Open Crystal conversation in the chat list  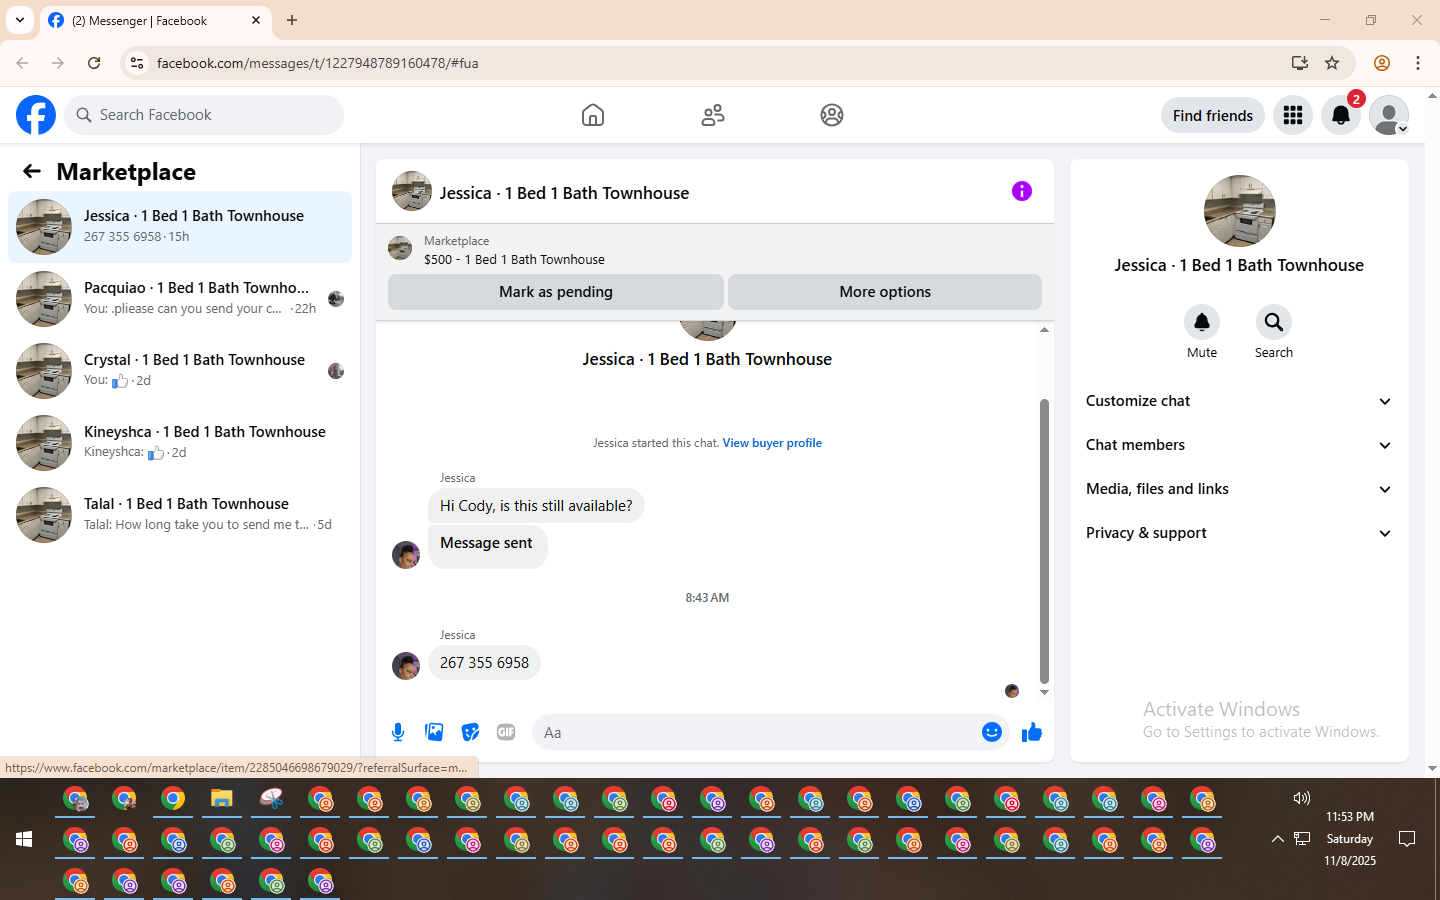pos(180,371)
